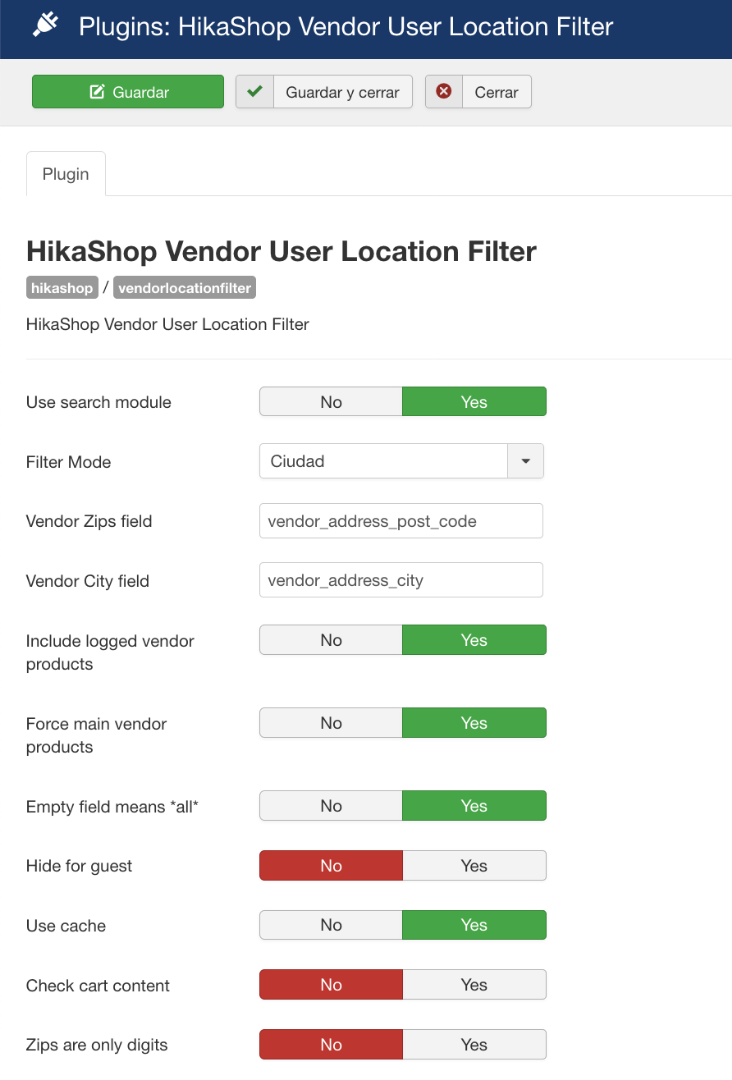Click the green checkmark icon beside Guardar y cerrar

click(x=255, y=92)
